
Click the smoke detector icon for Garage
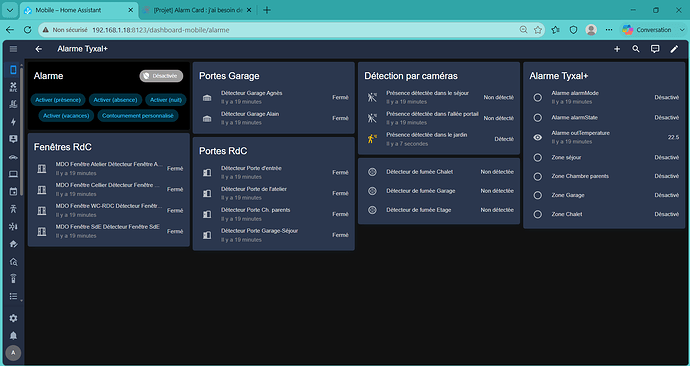click(x=372, y=191)
